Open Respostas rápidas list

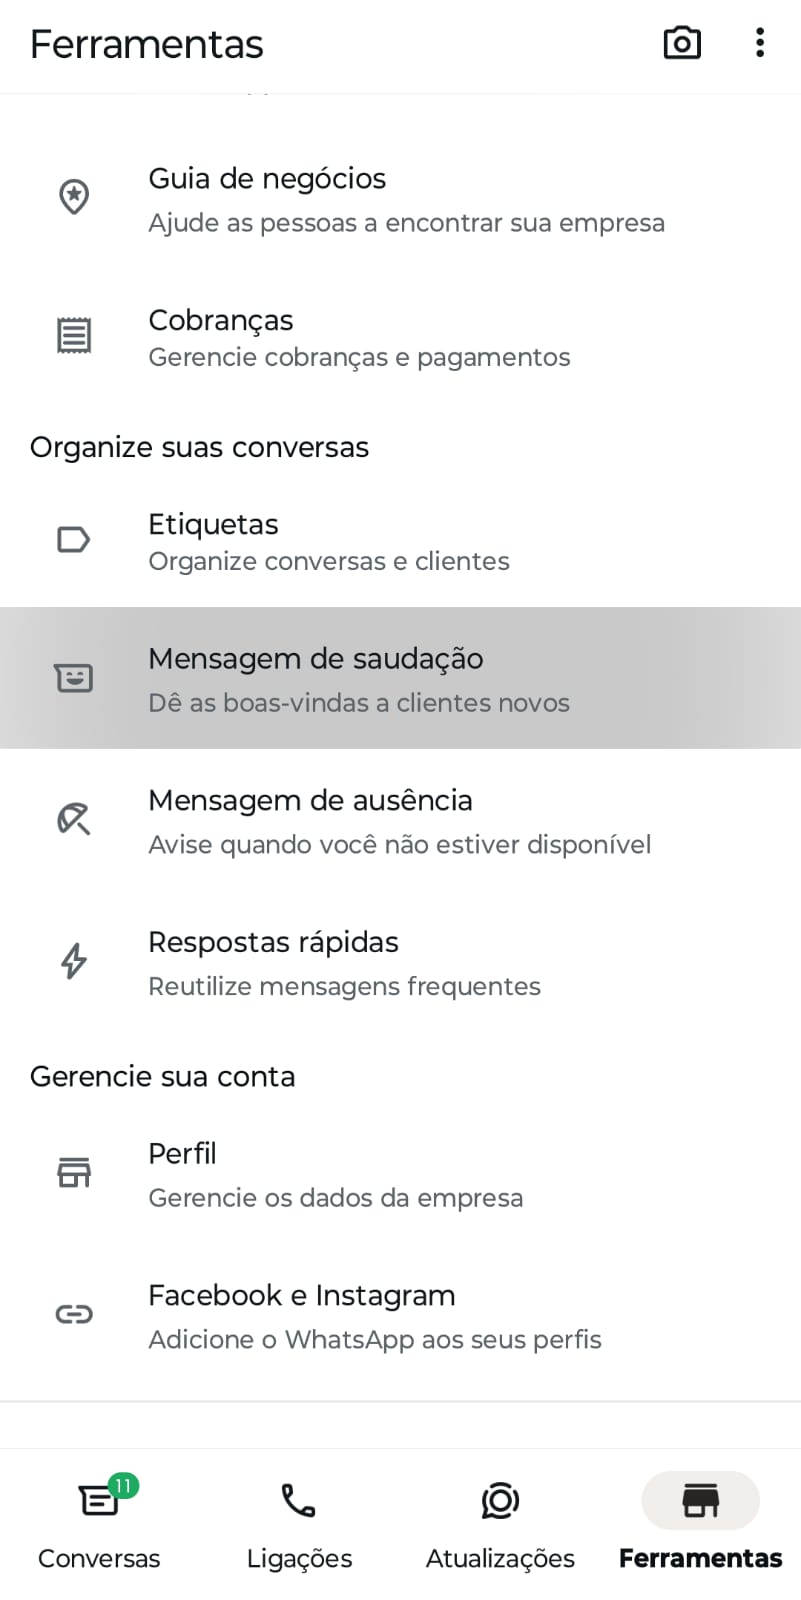(344, 964)
